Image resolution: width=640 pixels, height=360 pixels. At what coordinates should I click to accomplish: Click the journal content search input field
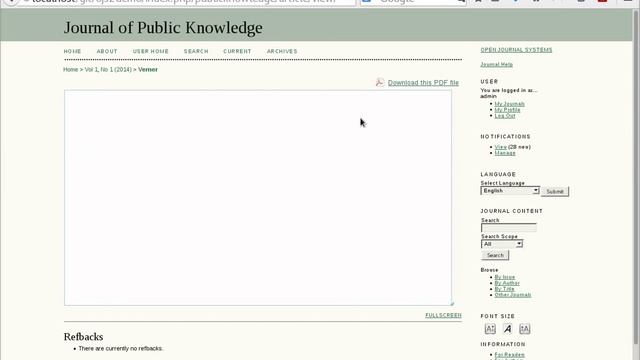[509, 228]
